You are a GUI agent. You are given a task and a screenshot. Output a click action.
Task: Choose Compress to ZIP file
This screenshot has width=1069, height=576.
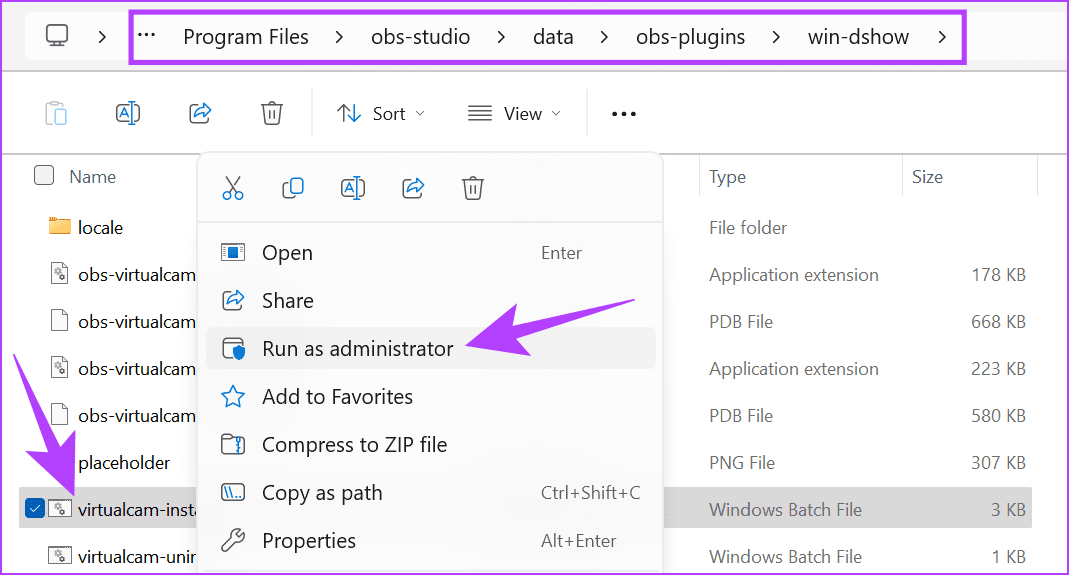(354, 445)
